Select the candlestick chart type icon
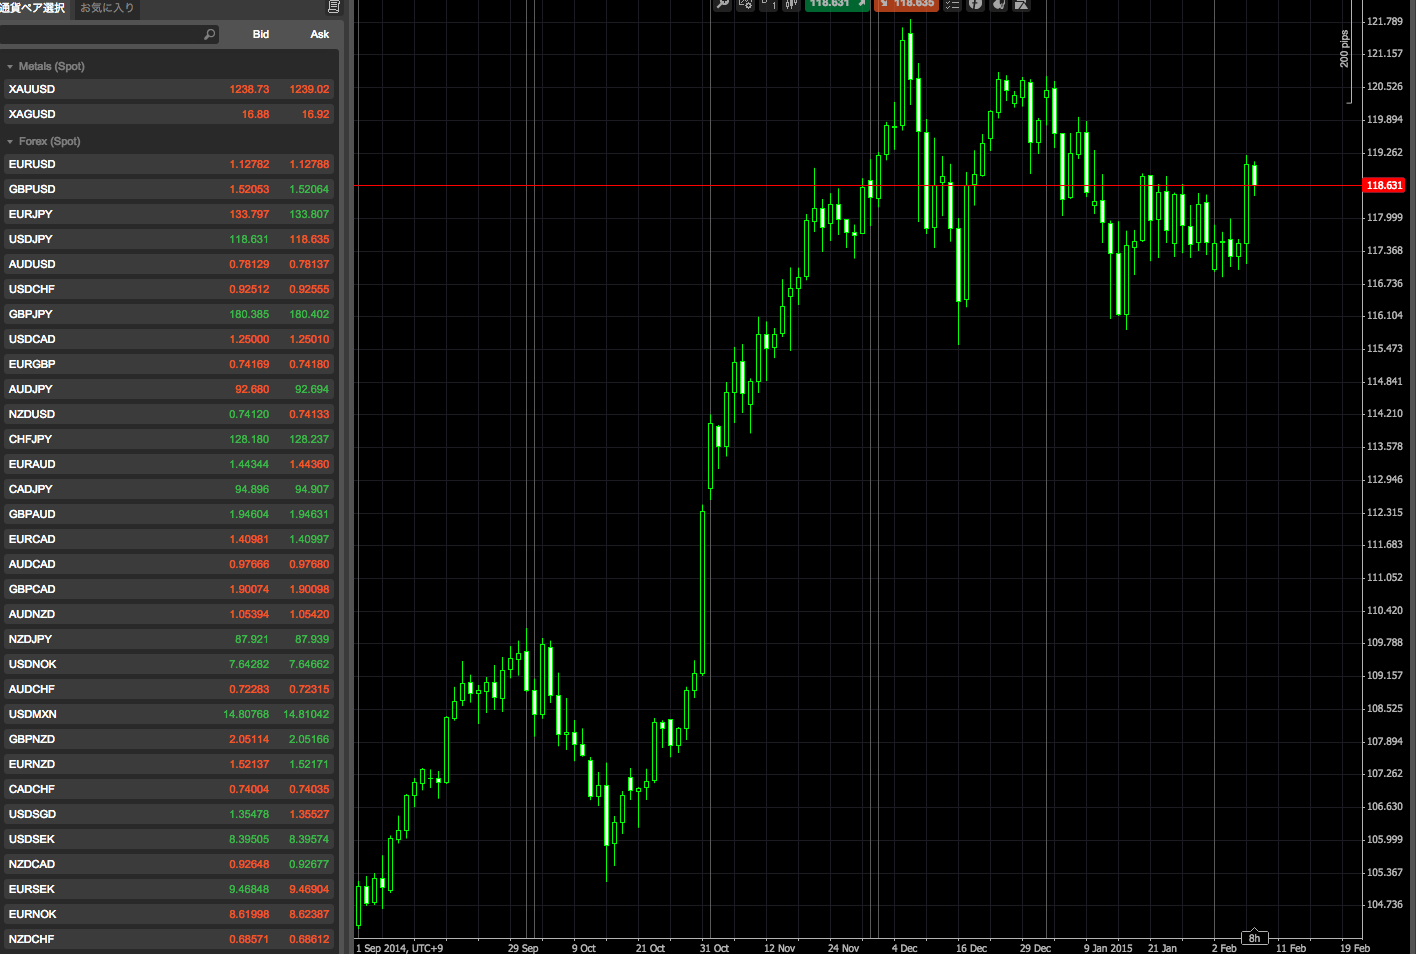The height and width of the screenshot is (954, 1416). 791,4
